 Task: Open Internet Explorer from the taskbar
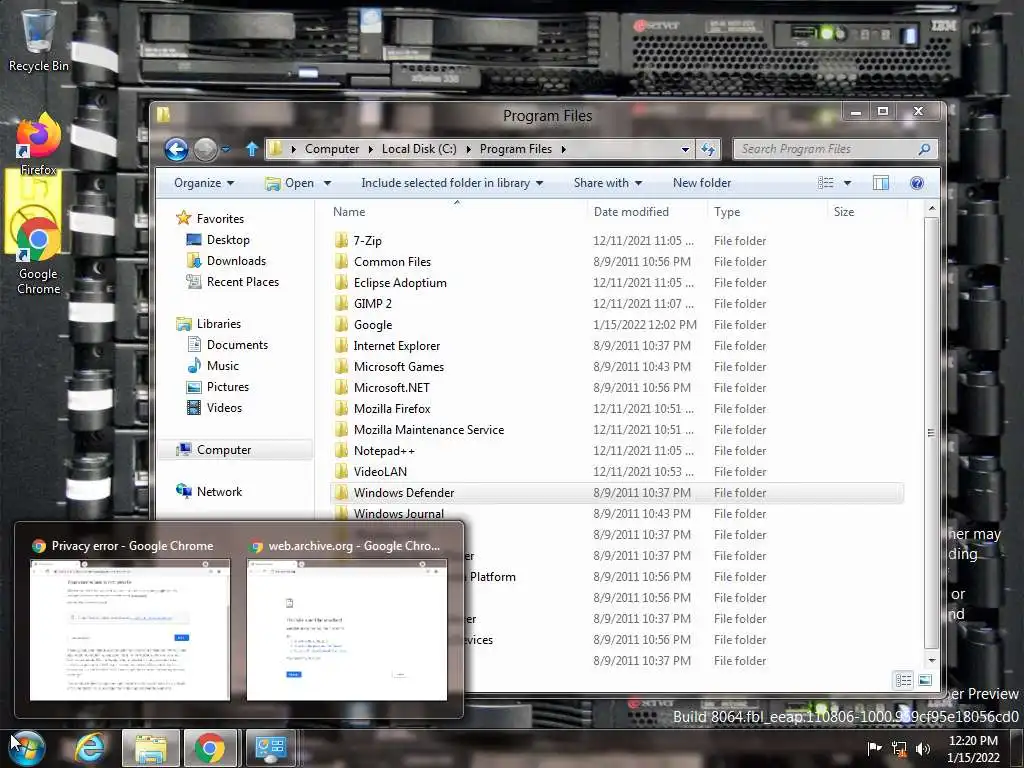[89, 748]
